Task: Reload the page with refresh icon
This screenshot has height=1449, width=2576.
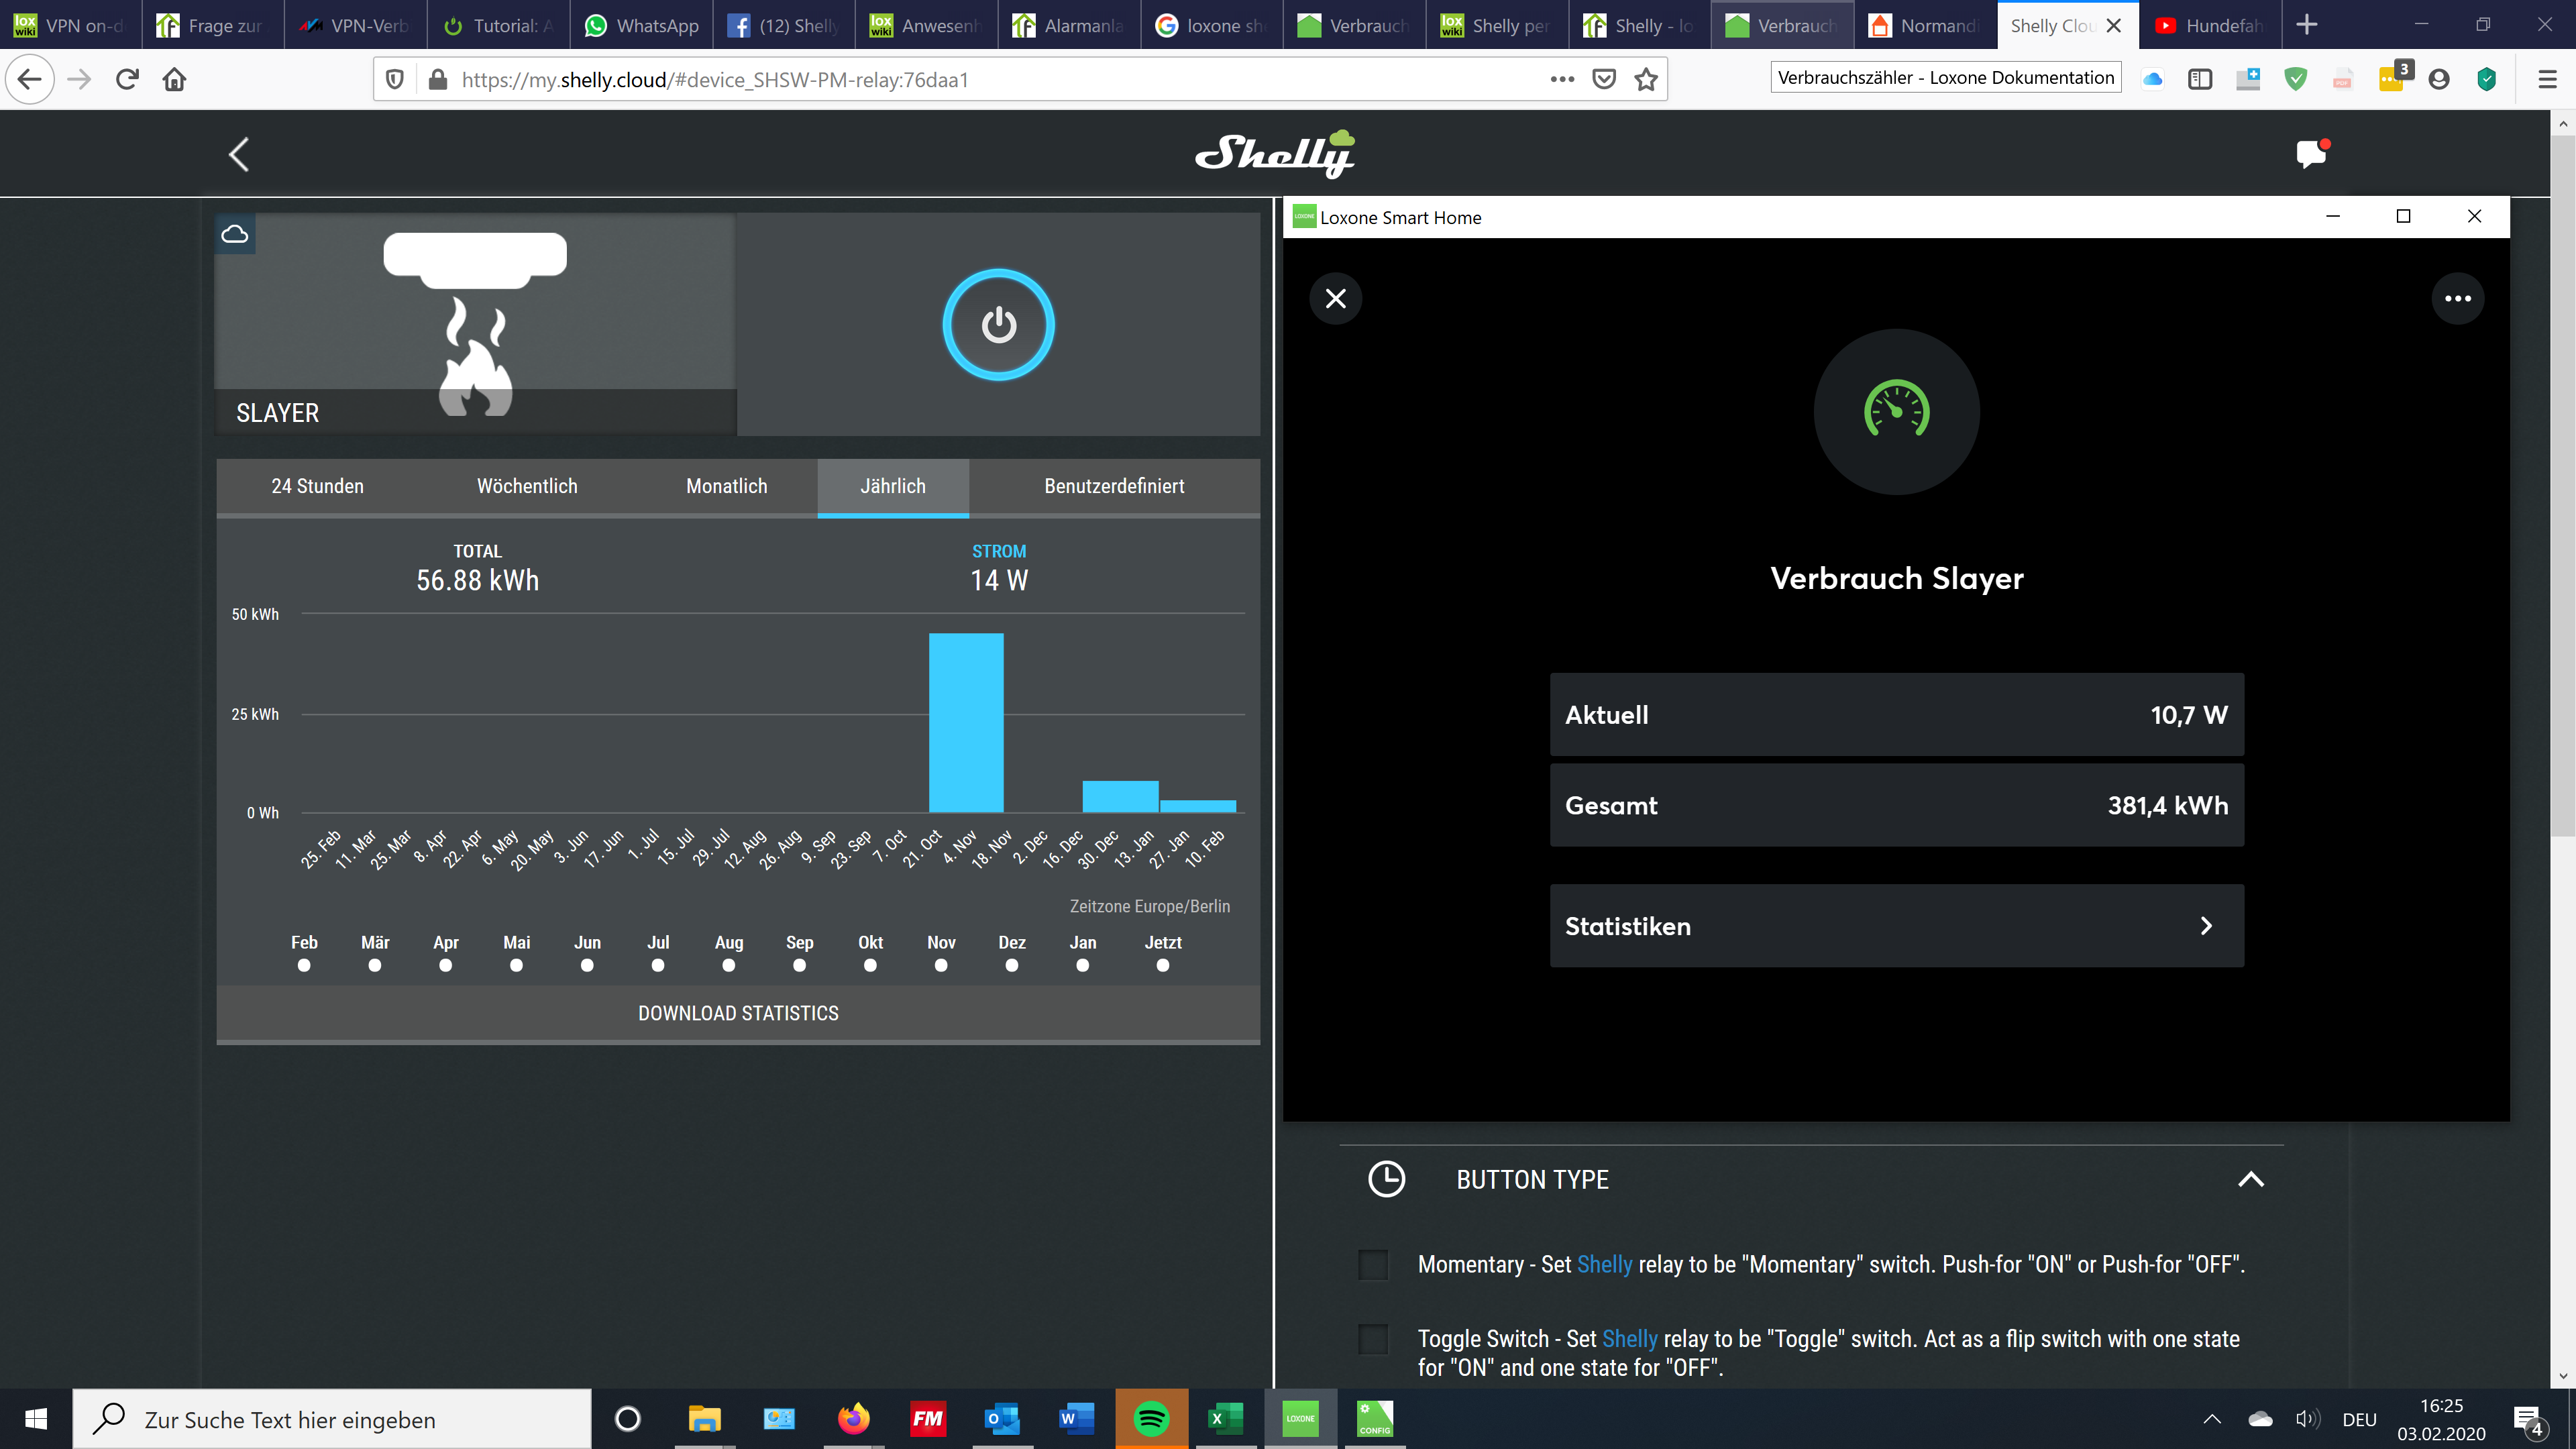Action: coord(127,80)
